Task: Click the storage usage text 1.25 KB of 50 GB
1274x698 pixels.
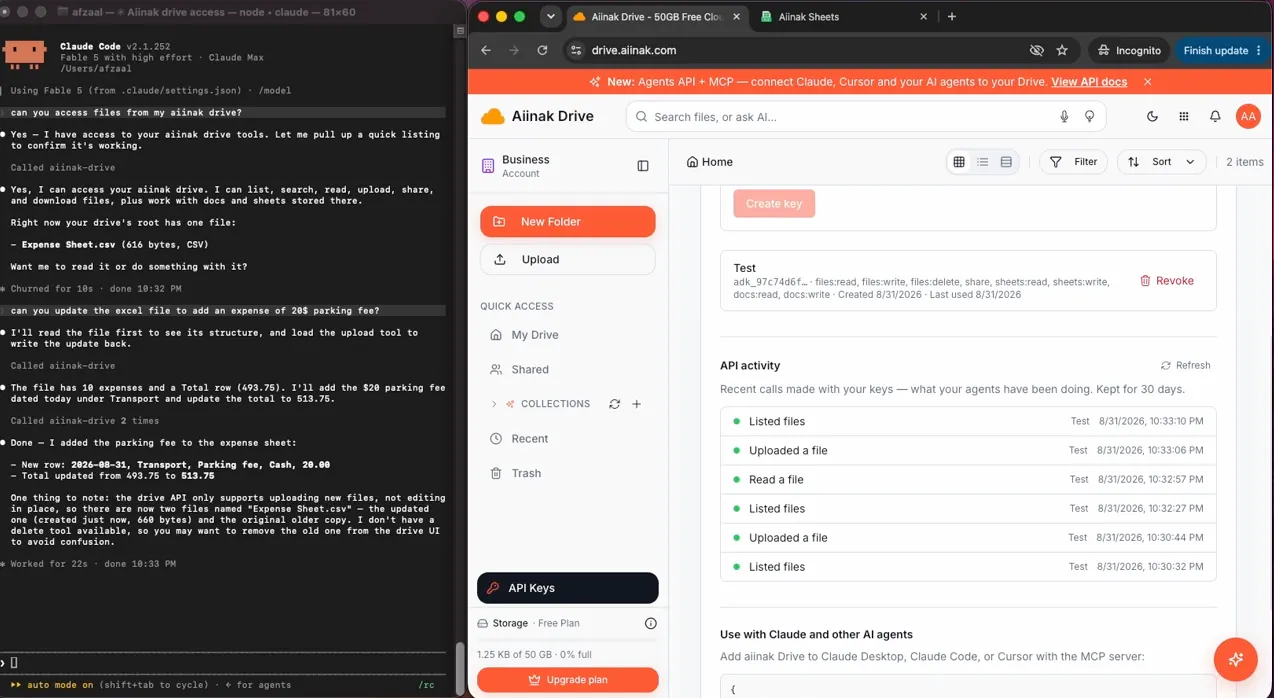Action: 534,655
